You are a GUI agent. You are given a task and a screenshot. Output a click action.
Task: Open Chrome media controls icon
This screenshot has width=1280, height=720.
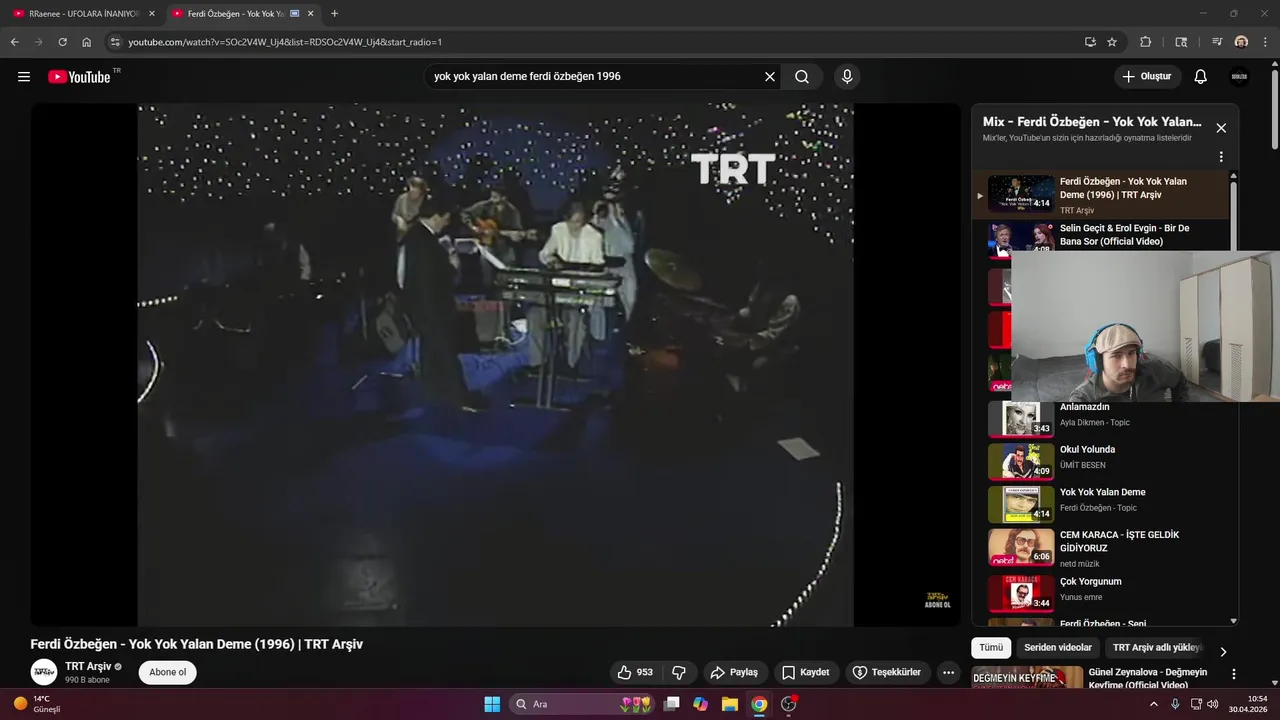click(x=1217, y=42)
